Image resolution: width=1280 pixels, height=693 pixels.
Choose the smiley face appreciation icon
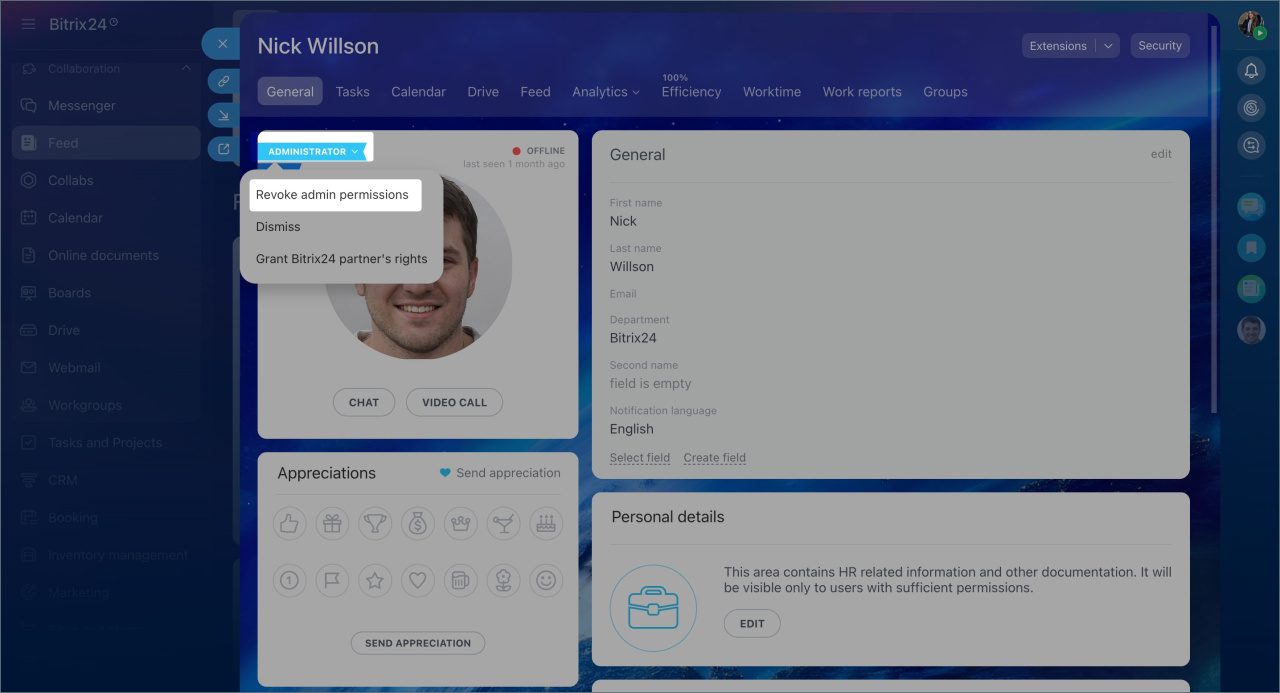pyautogui.click(x=546, y=580)
